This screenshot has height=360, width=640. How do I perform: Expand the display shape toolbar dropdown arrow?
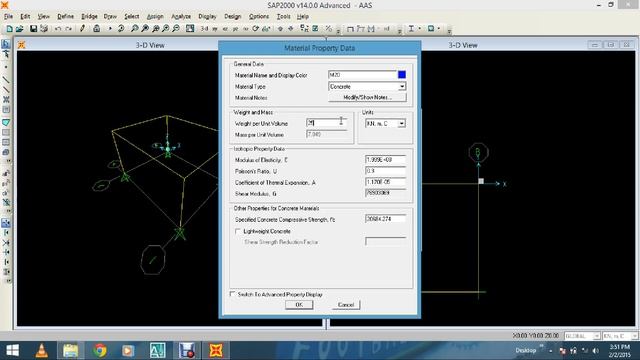tap(439, 29)
